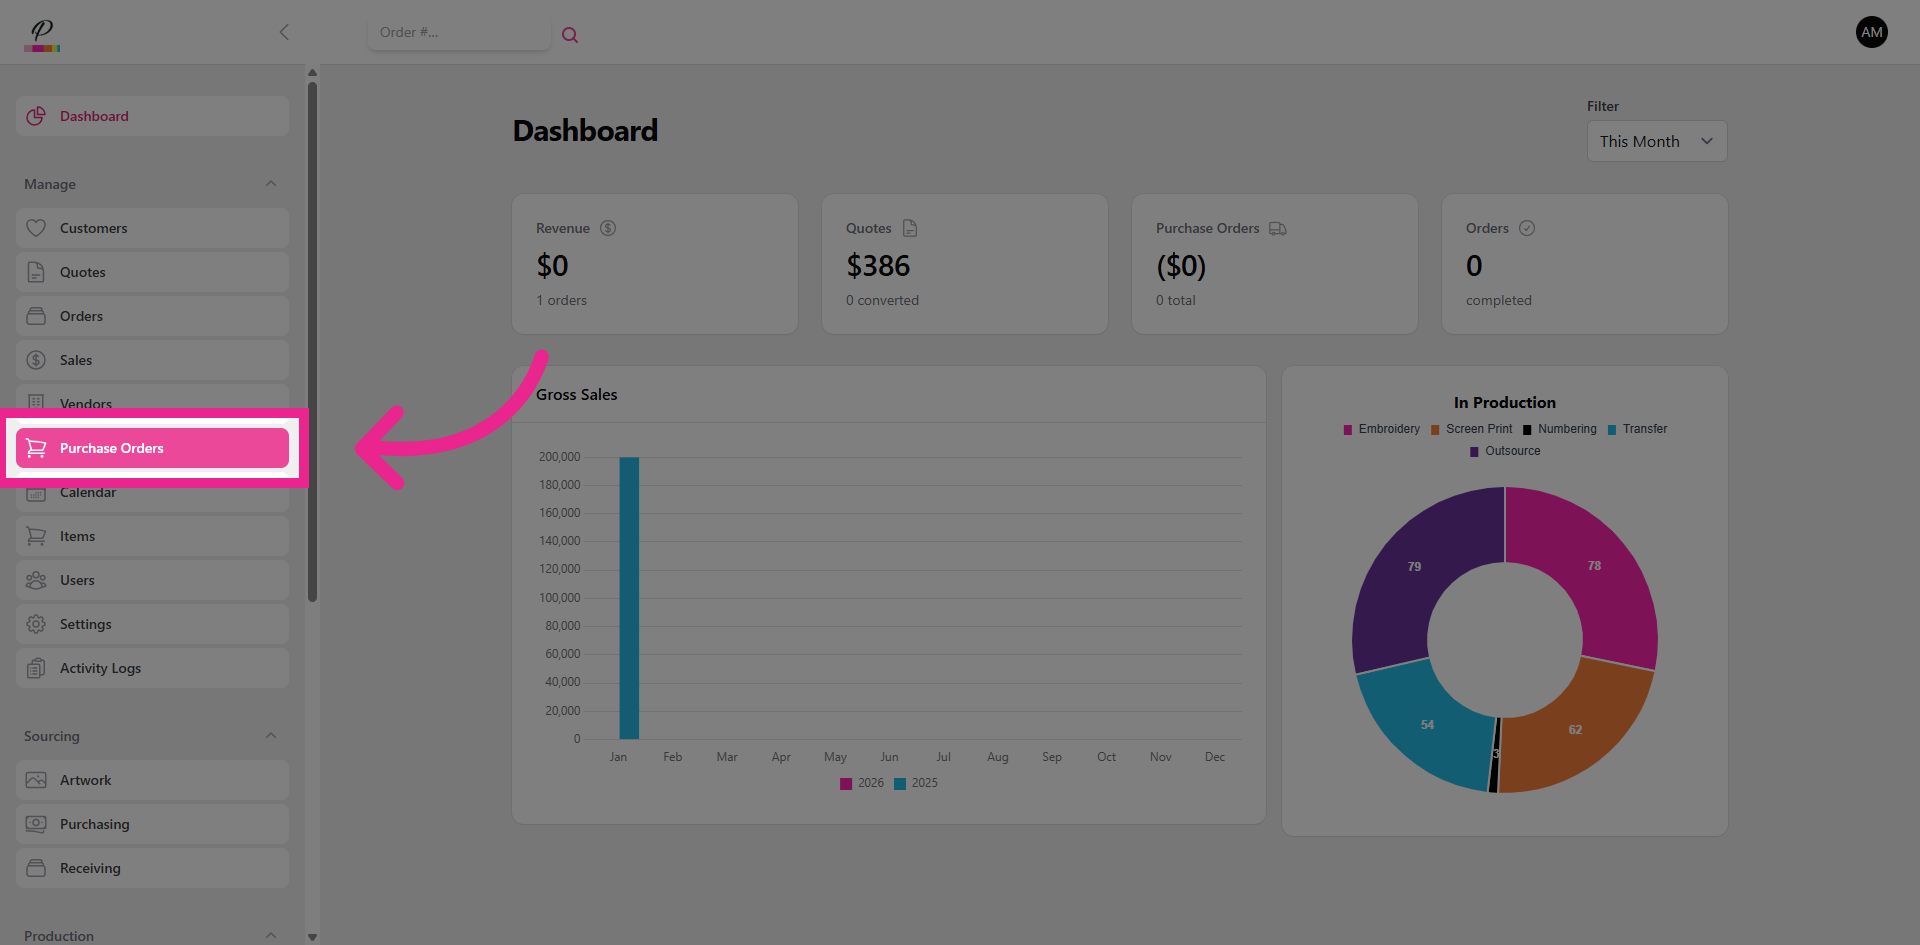Open Purchase Orders in the sidebar

click(x=152, y=448)
